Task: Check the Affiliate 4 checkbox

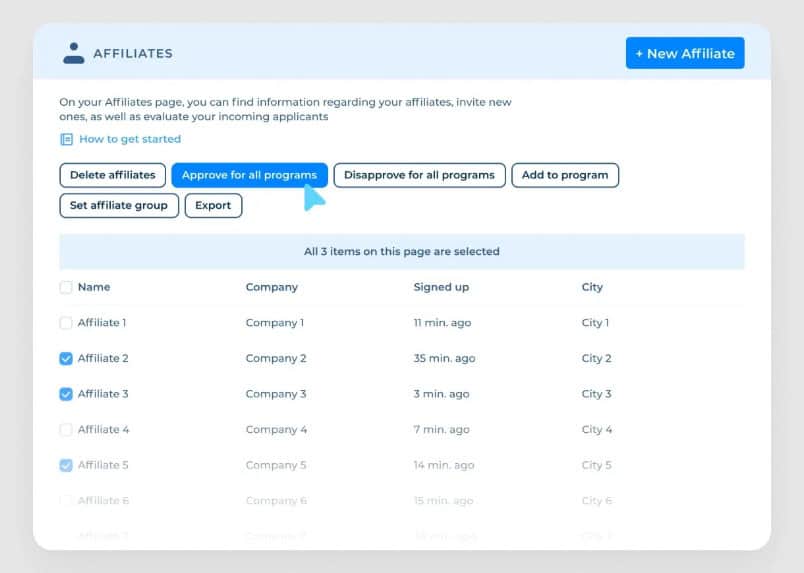Action: click(x=66, y=429)
